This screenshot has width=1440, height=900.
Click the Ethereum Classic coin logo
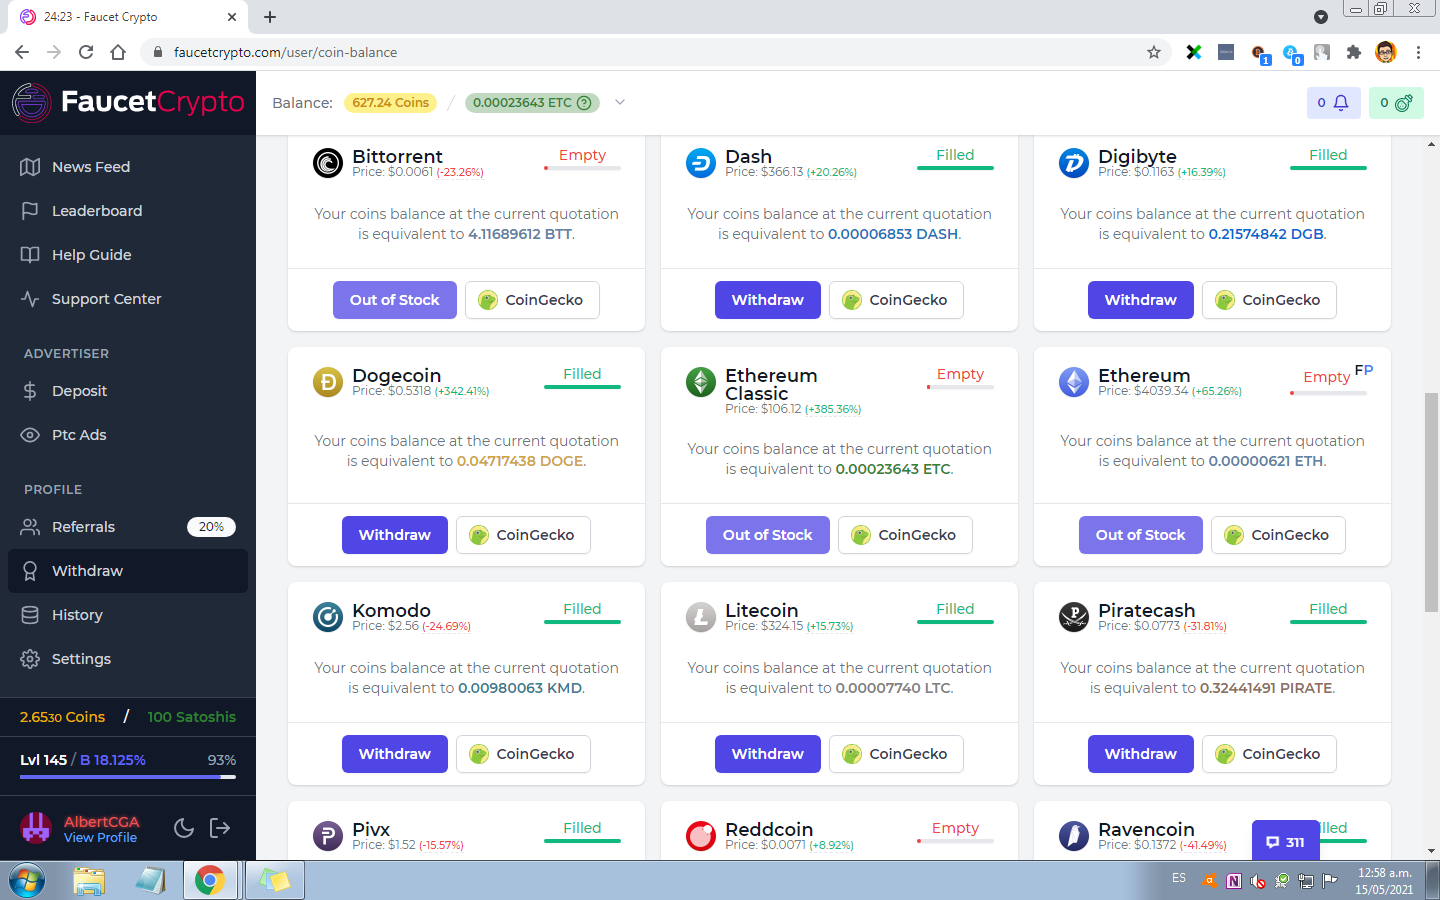(x=701, y=381)
